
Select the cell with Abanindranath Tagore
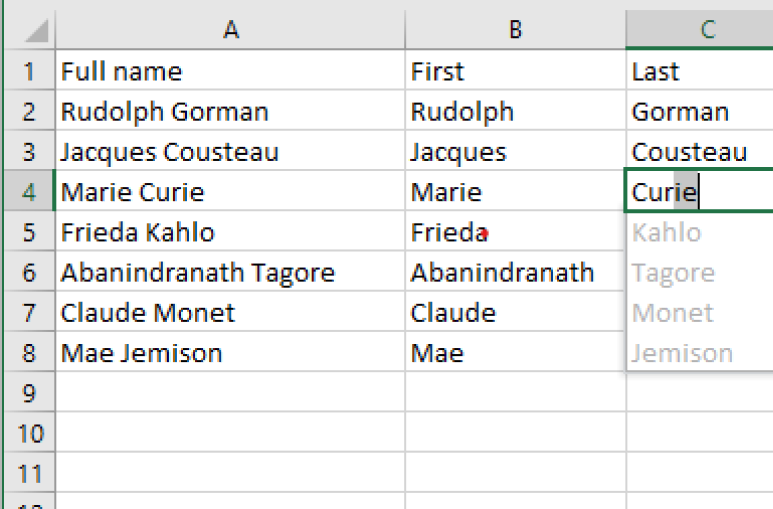(230, 271)
